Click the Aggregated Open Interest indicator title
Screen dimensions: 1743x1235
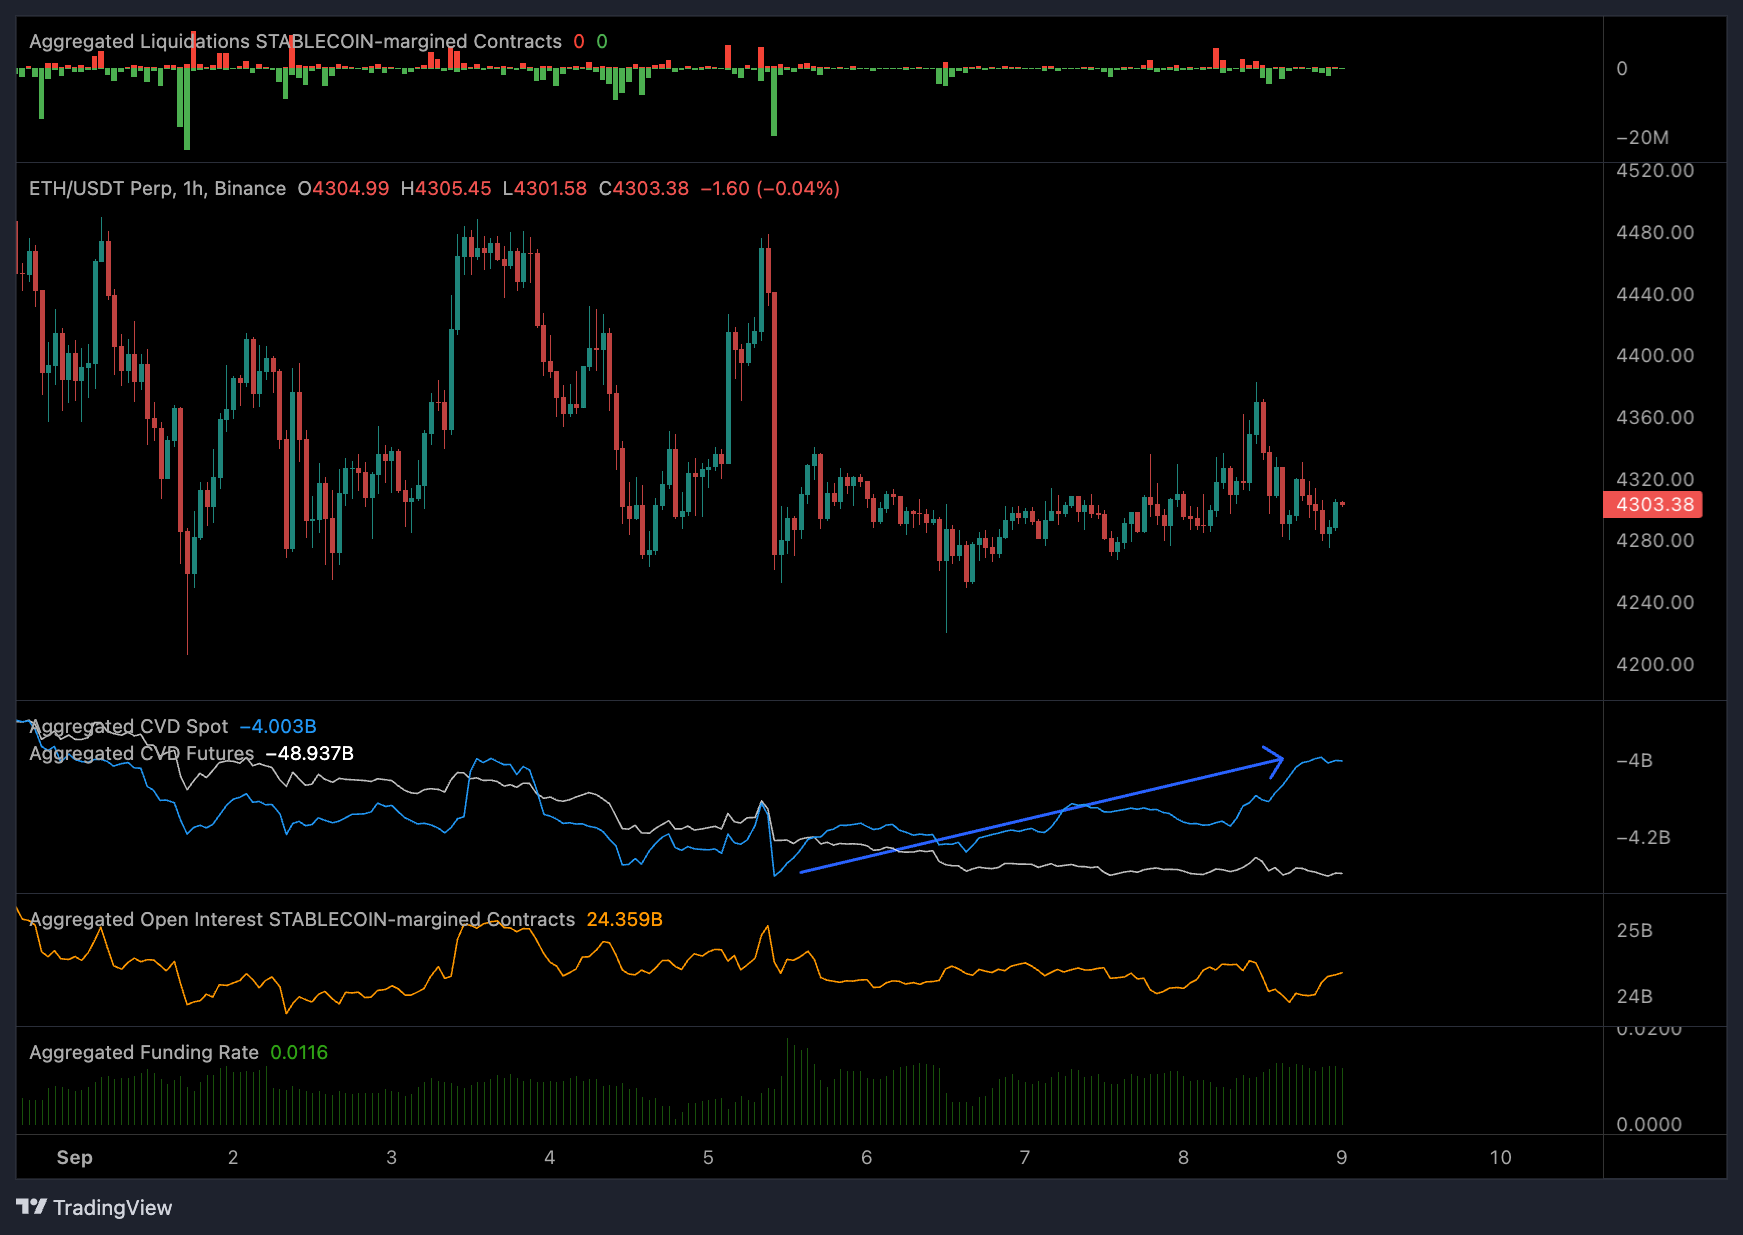pyautogui.click(x=302, y=920)
